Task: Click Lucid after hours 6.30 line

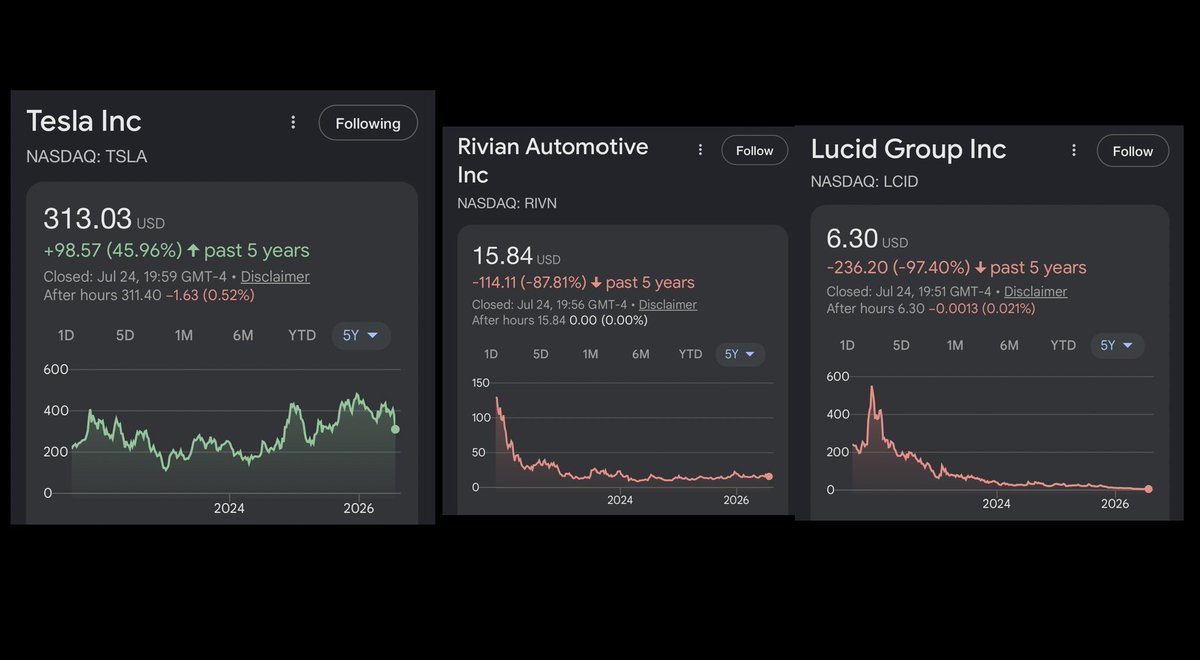Action: pyautogui.click(x=931, y=308)
